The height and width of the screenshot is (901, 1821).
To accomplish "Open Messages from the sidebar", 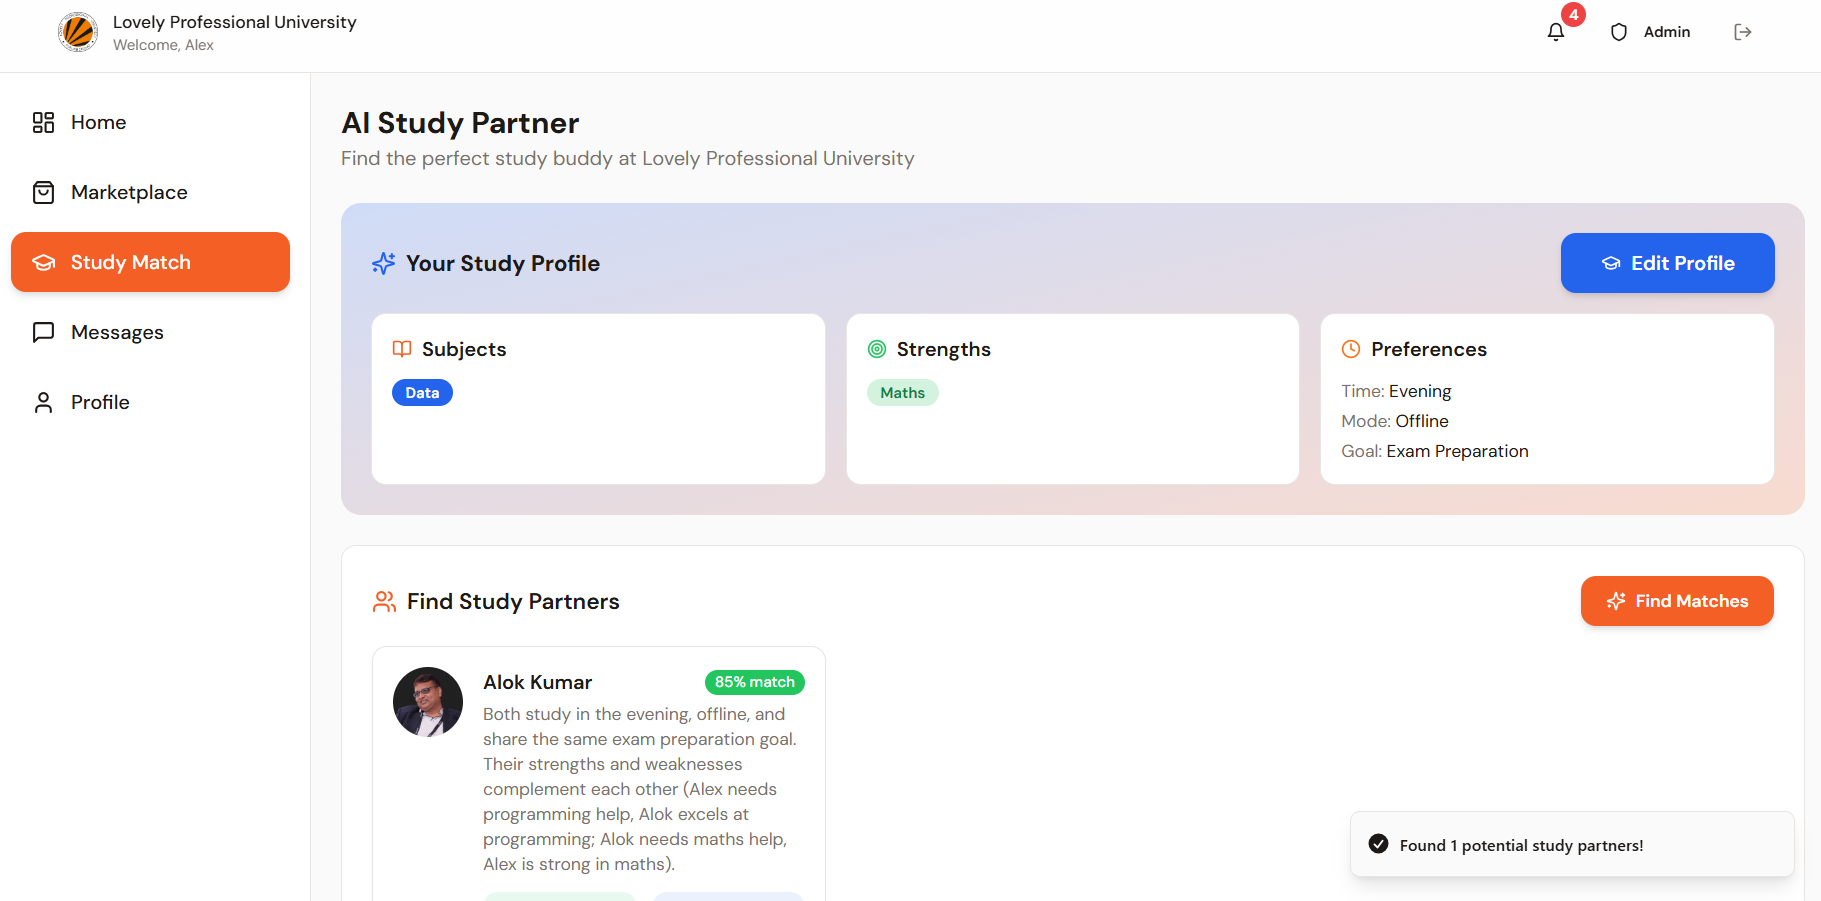I will (117, 332).
